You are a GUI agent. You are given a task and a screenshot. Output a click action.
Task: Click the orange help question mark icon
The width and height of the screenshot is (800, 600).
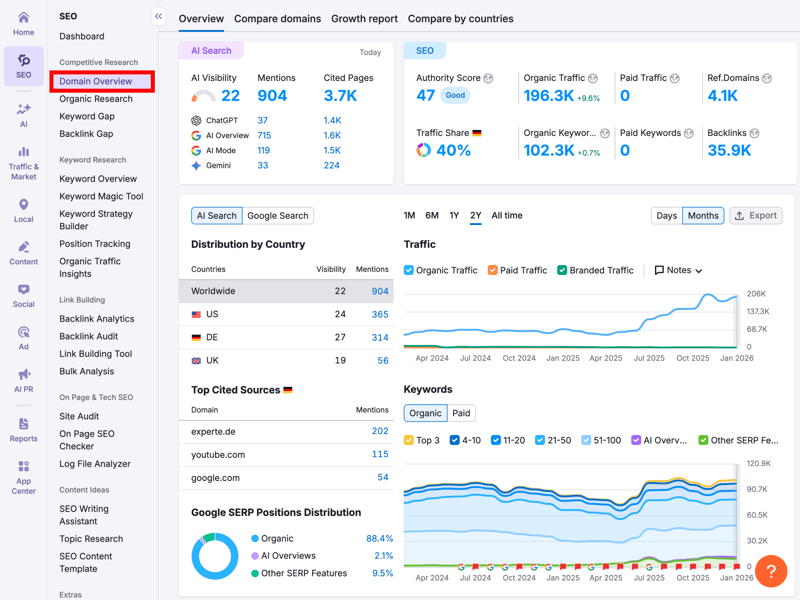pyautogui.click(x=771, y=571)
